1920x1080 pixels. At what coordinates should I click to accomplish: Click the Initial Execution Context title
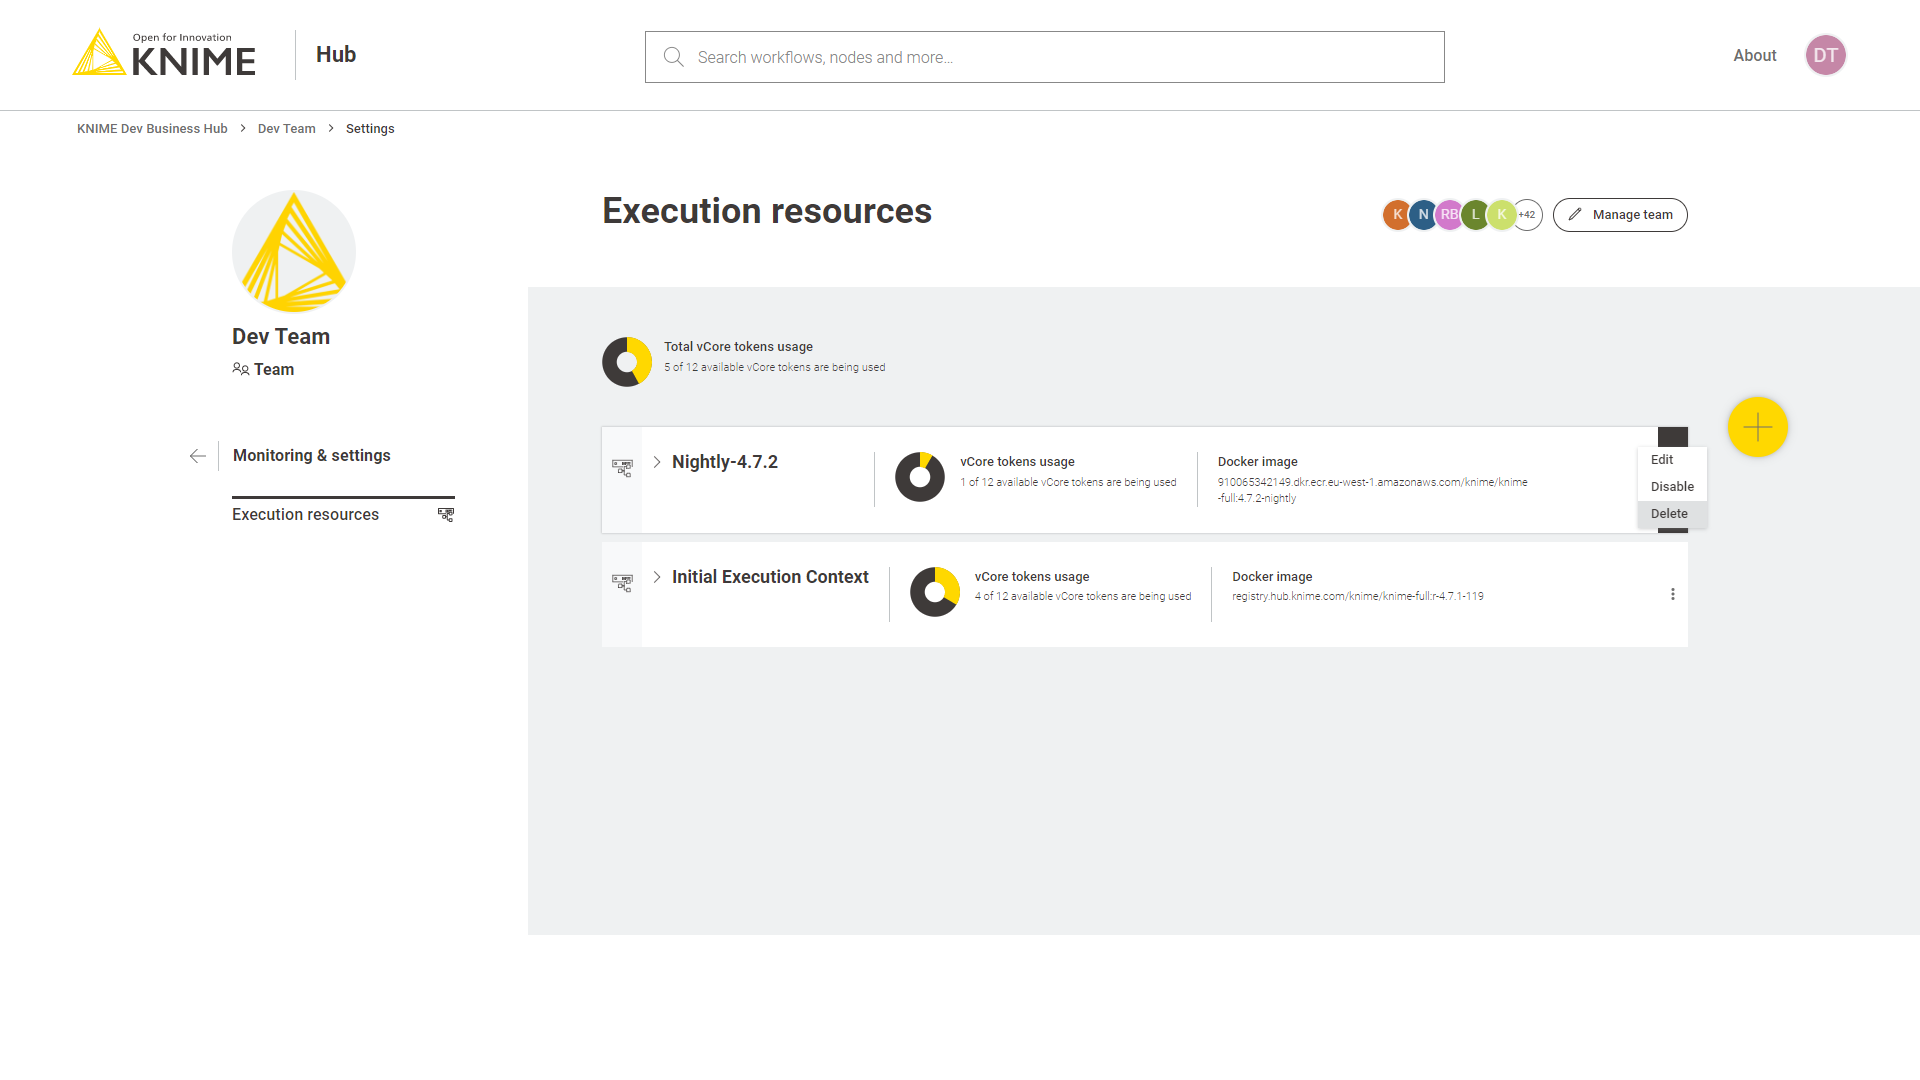click(x=770, y=577)
